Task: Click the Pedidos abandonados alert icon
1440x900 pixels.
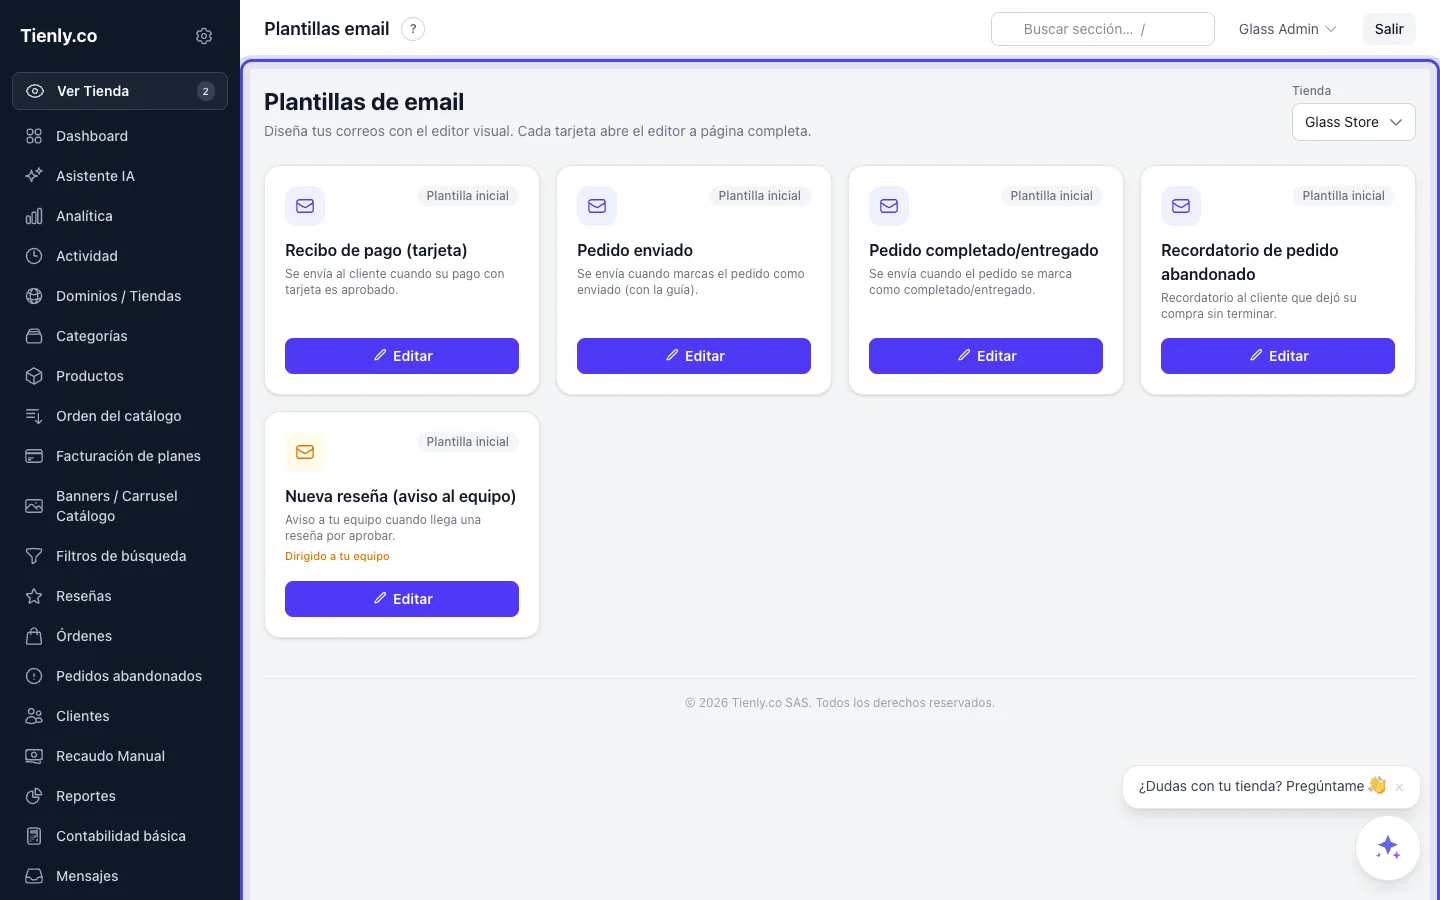Action: click(34, 676)
